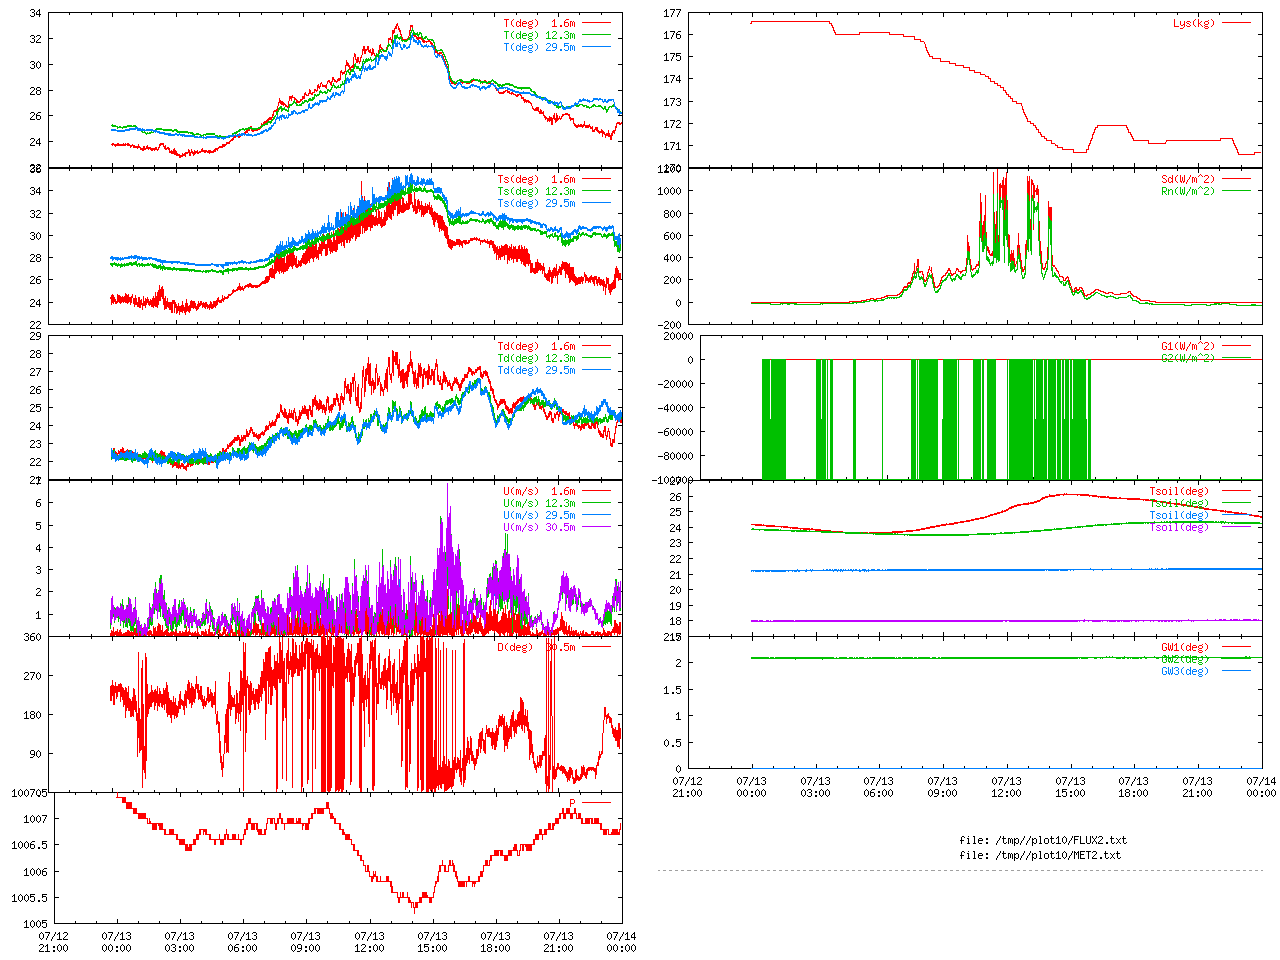Select the Sd(W/m^2) legend entry
Image resolution: width=1280 pixels, height=960 pixels.
tap(1187, 179)
